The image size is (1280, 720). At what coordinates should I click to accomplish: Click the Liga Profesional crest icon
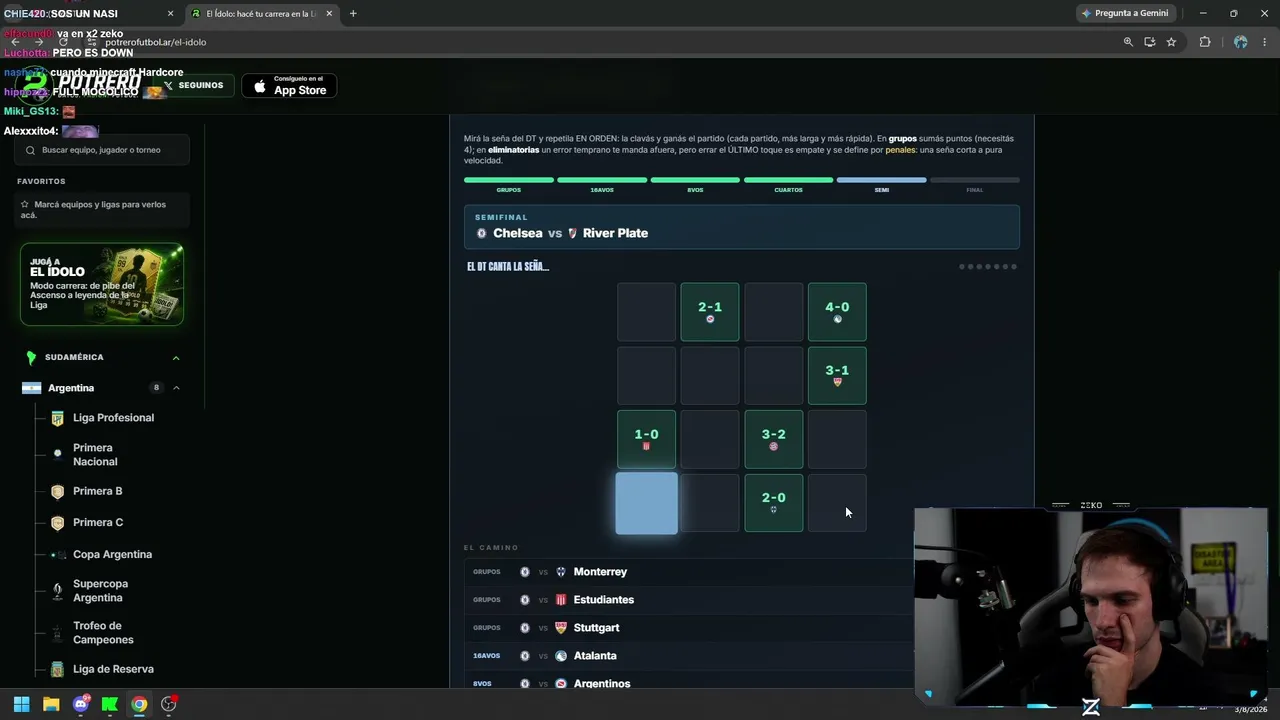[x=57, y=418]
